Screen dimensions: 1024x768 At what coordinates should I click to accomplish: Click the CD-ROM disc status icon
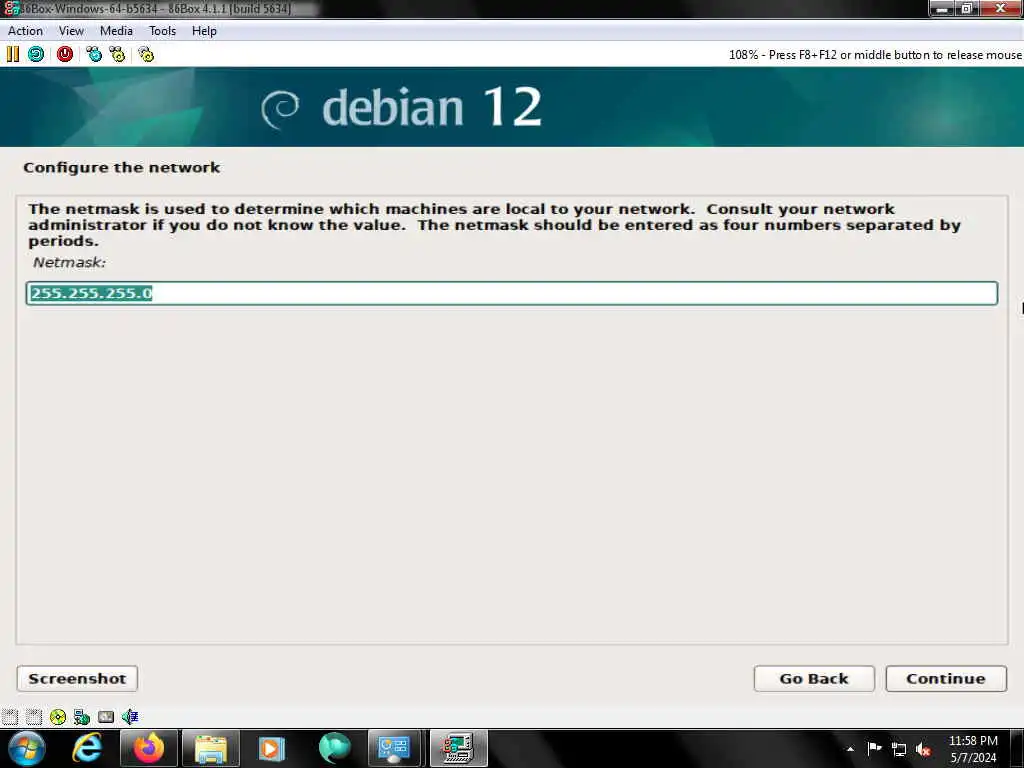coord(57,717)
